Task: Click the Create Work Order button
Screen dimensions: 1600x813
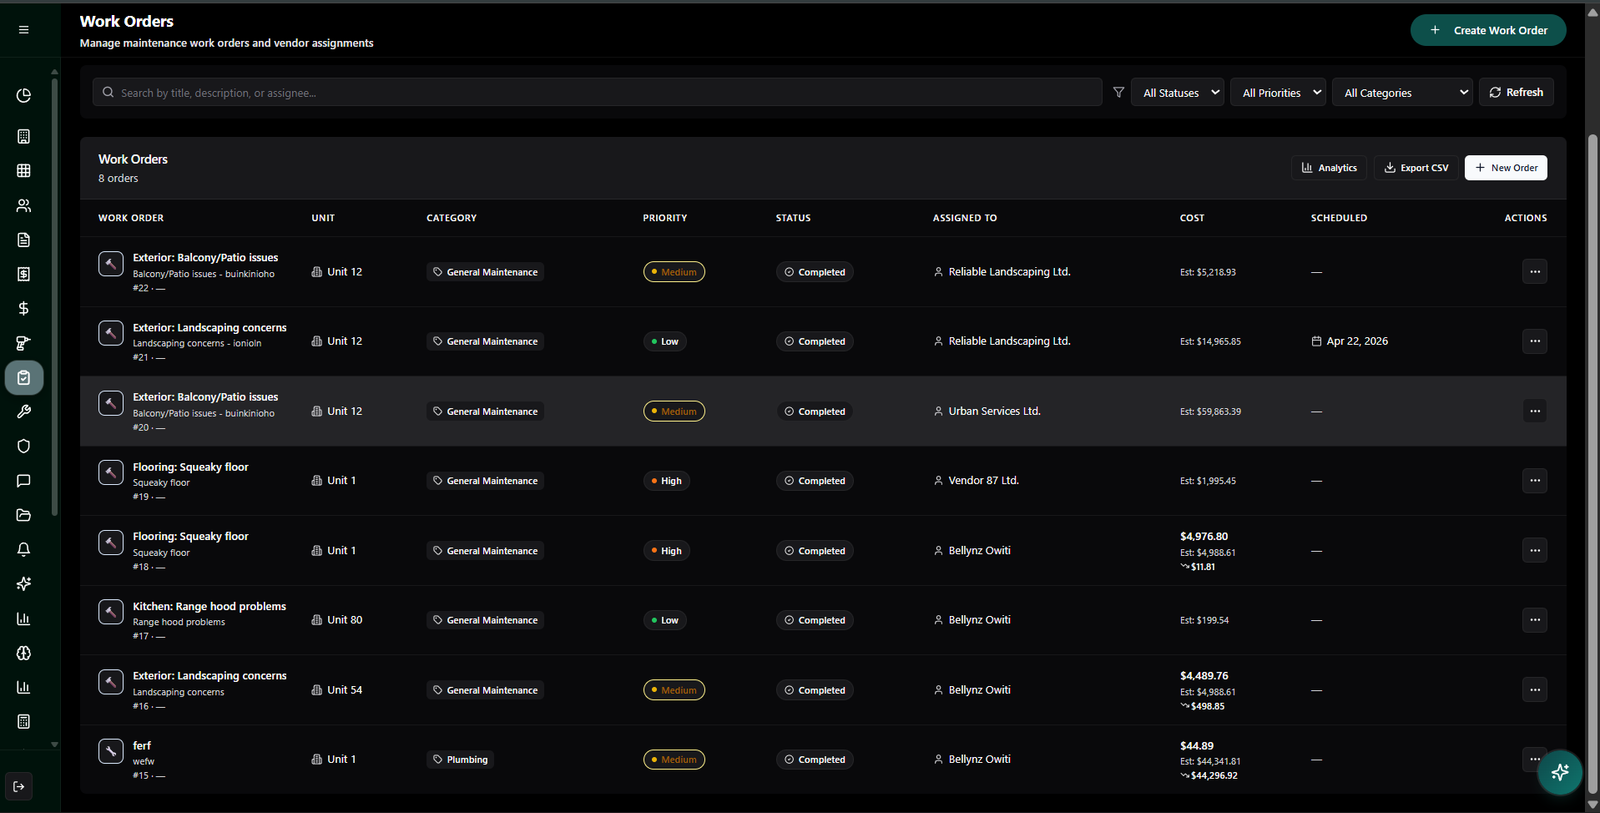Action: [1489, 30]
